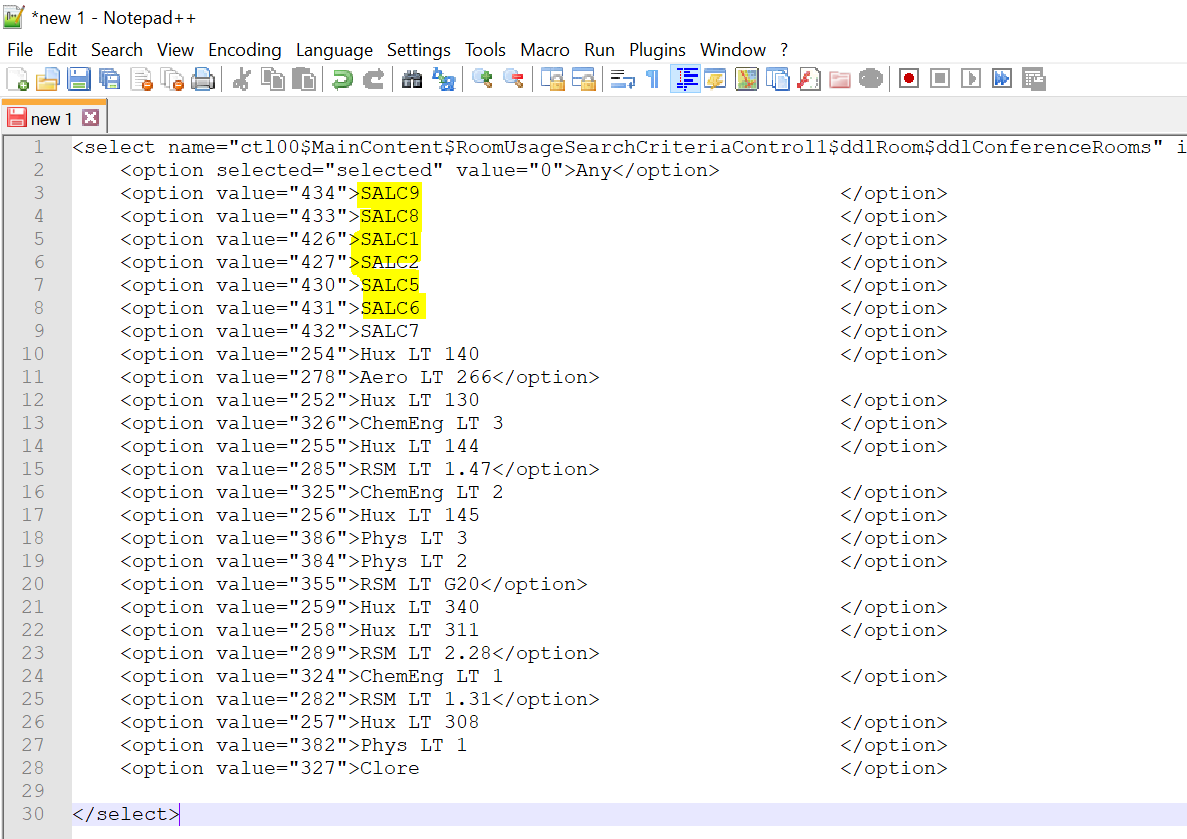Screen dimensions: 1187x839
Task: Zoom in using the magnifier plus icon
Action: click(x=483, y=79)
